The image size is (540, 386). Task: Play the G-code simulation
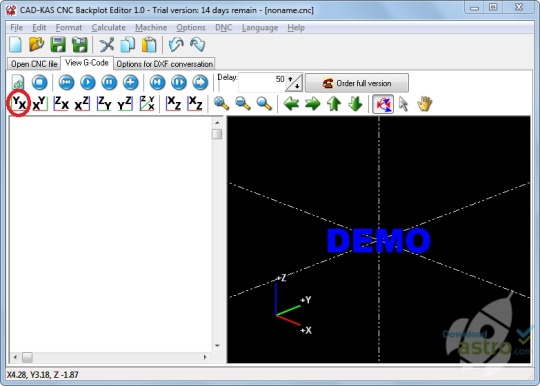(x=88, y=83)
